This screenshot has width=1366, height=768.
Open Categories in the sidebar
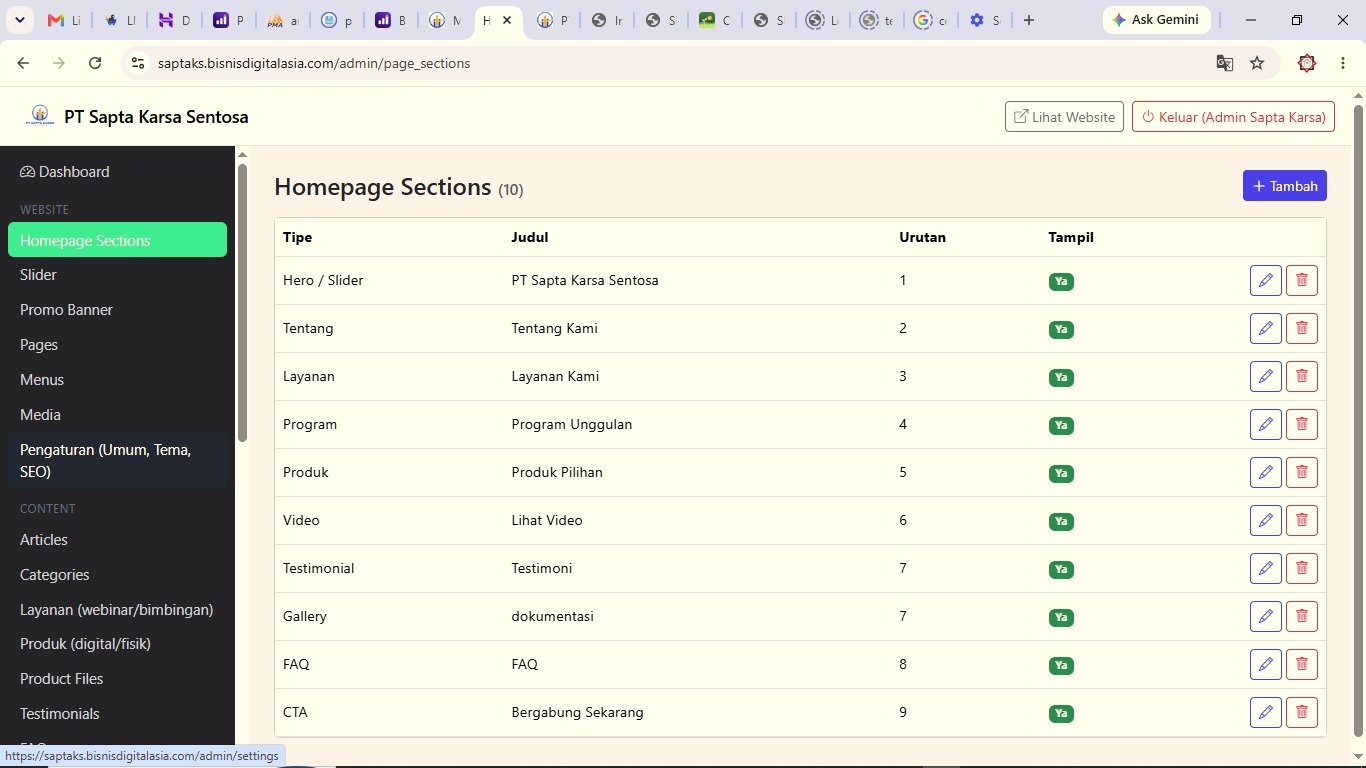(117, 575)
